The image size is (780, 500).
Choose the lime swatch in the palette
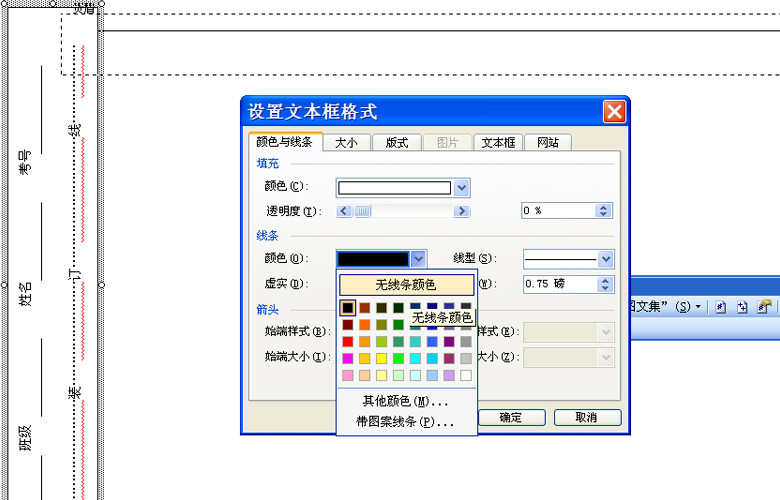click(382, 342)
